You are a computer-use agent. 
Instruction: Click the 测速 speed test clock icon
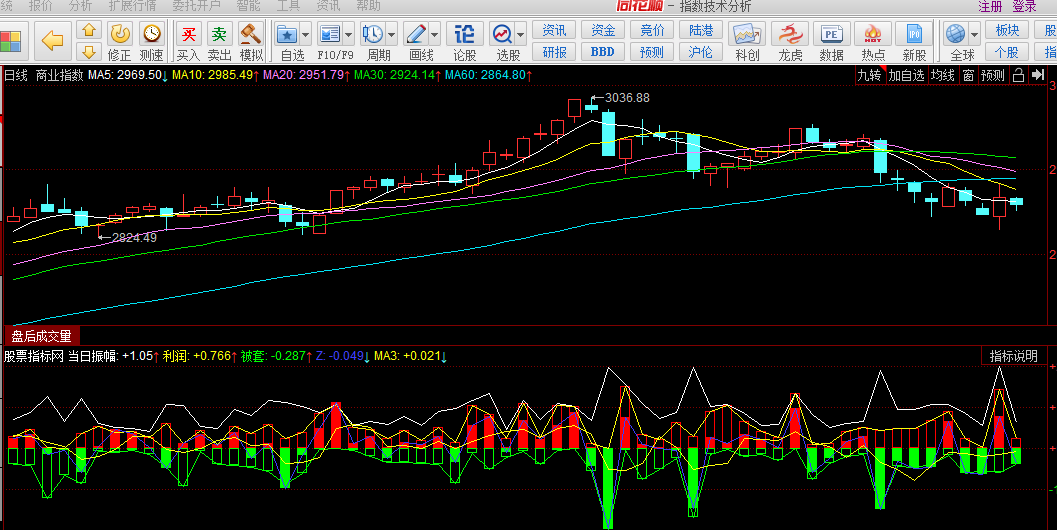click(151, 41)
